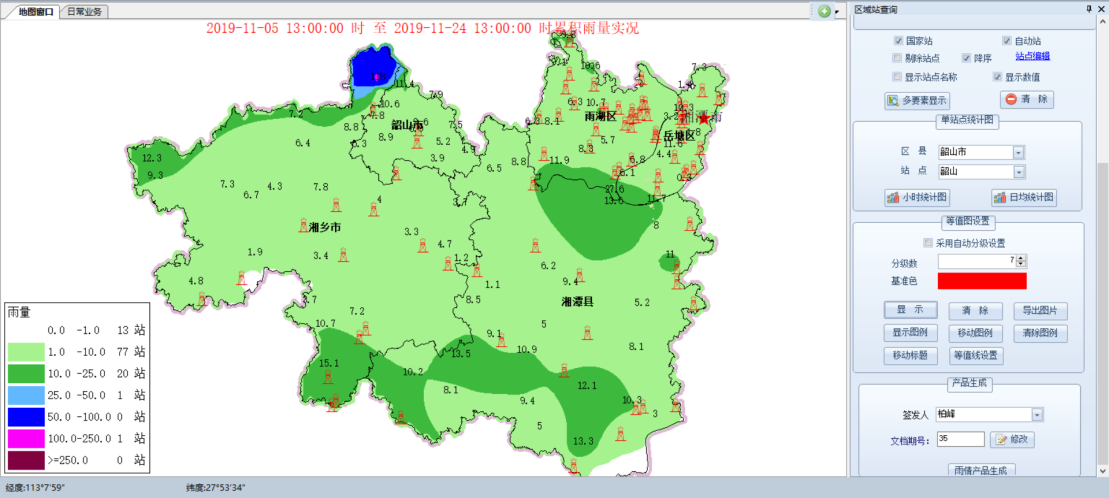Toggle the 采用自动分级设置 checkbox

click(x=927, y=243)
